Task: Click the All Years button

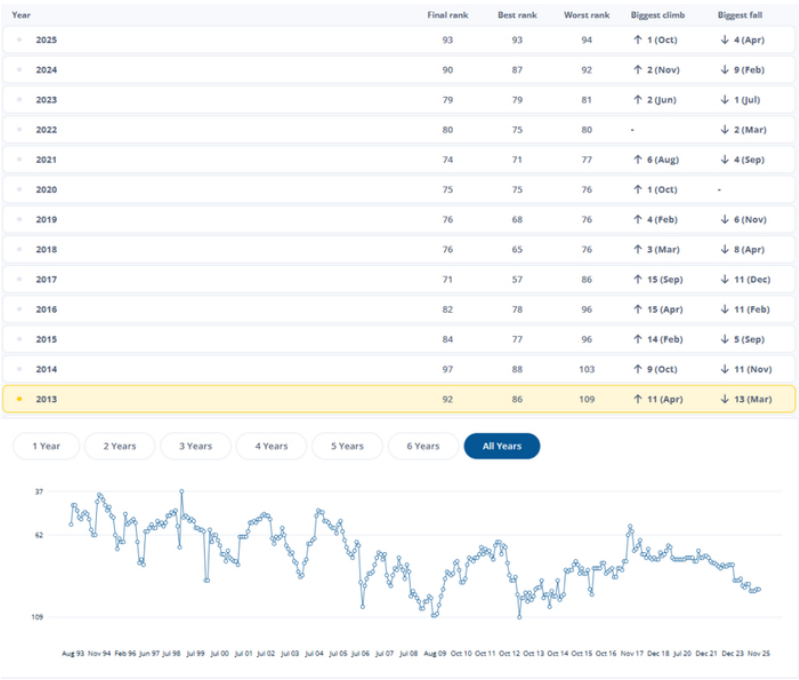Action: pyautogui.click(x=501, y=446)
